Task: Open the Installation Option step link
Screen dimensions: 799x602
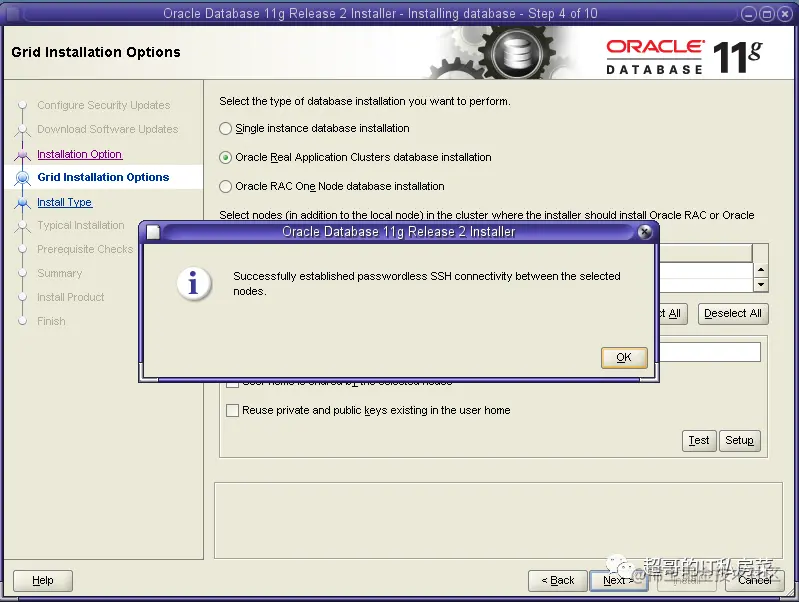Action: click(79, 154)
